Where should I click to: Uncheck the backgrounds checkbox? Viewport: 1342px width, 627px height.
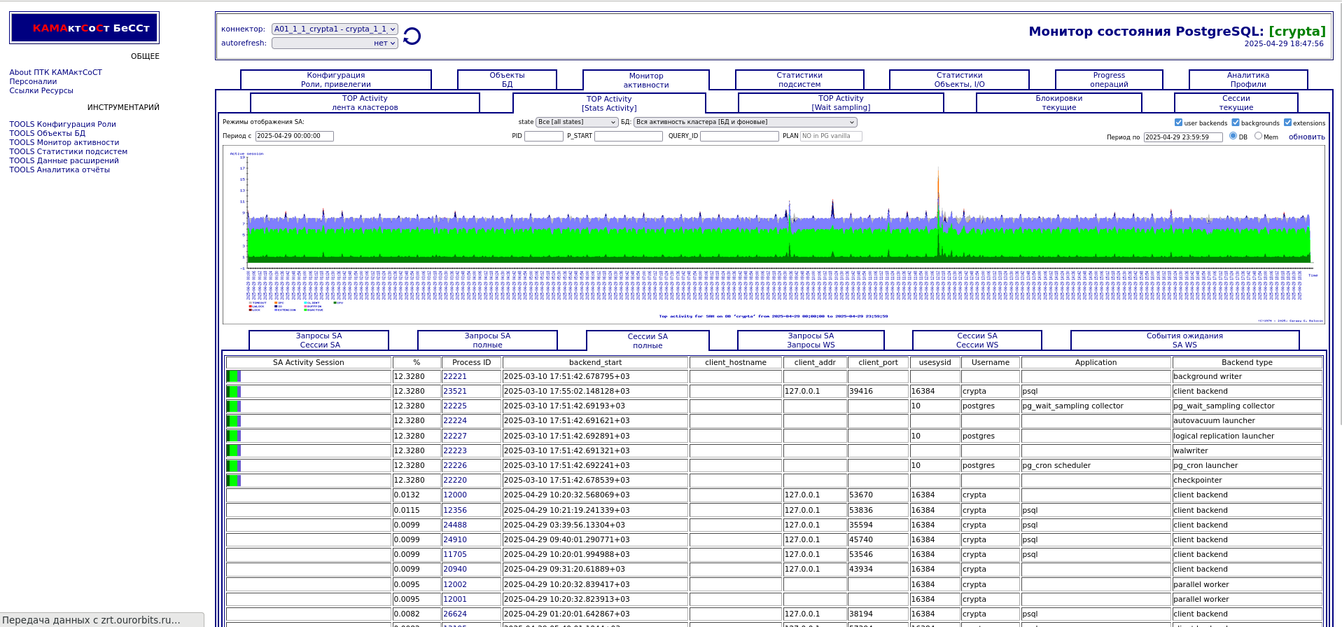coord(1235,123)
